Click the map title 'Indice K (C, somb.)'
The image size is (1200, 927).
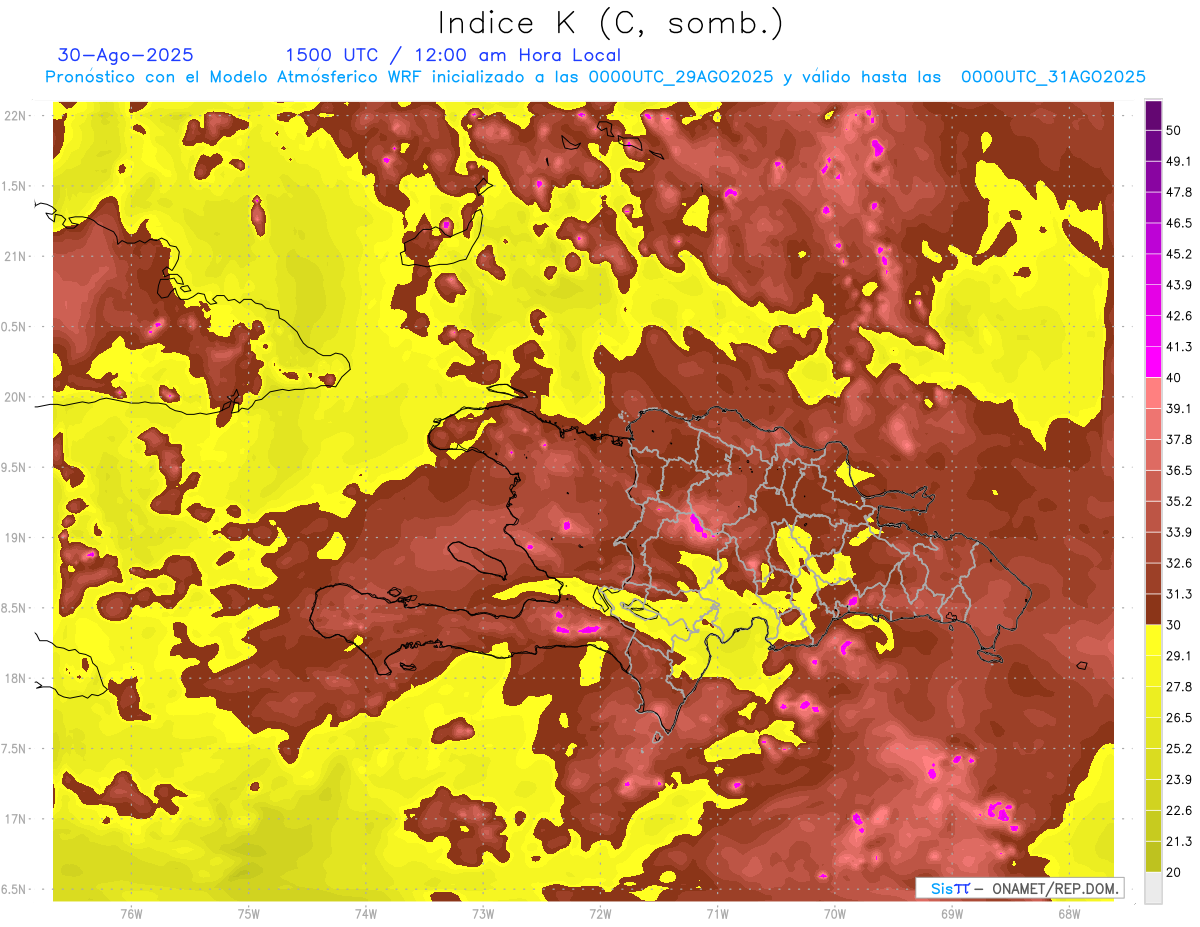point(611,23)
